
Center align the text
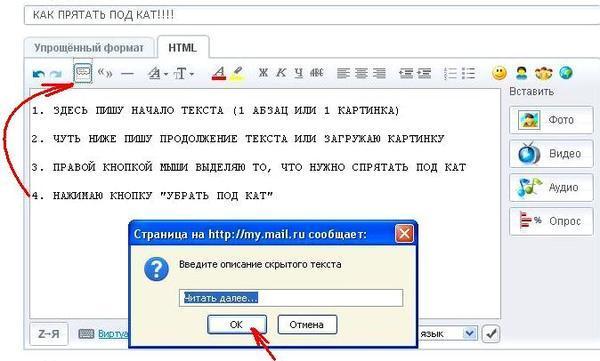tap(361, 73)
